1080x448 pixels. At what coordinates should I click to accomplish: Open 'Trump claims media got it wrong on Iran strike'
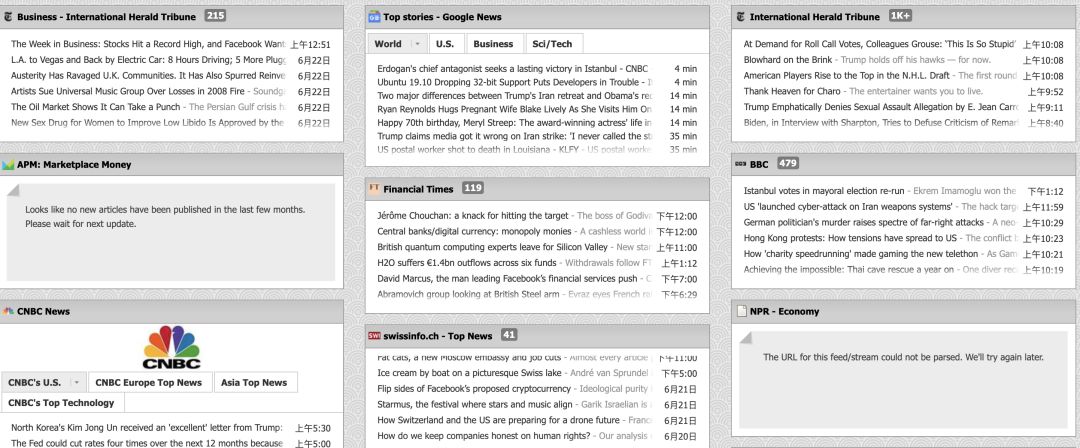click(515, 136)
